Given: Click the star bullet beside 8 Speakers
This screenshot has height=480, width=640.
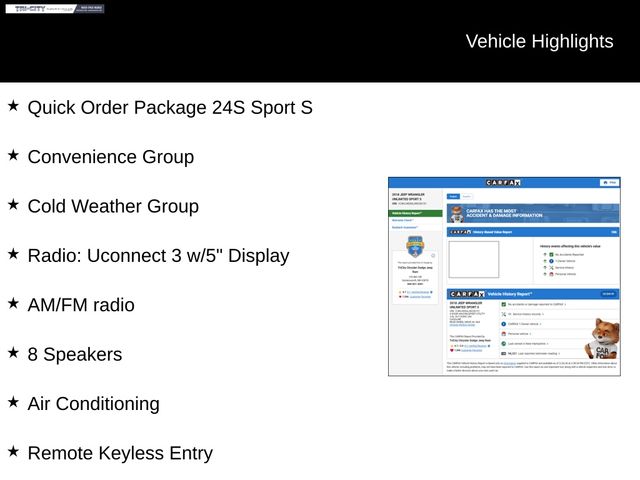Looking at the screenshot, I should 13,353.
